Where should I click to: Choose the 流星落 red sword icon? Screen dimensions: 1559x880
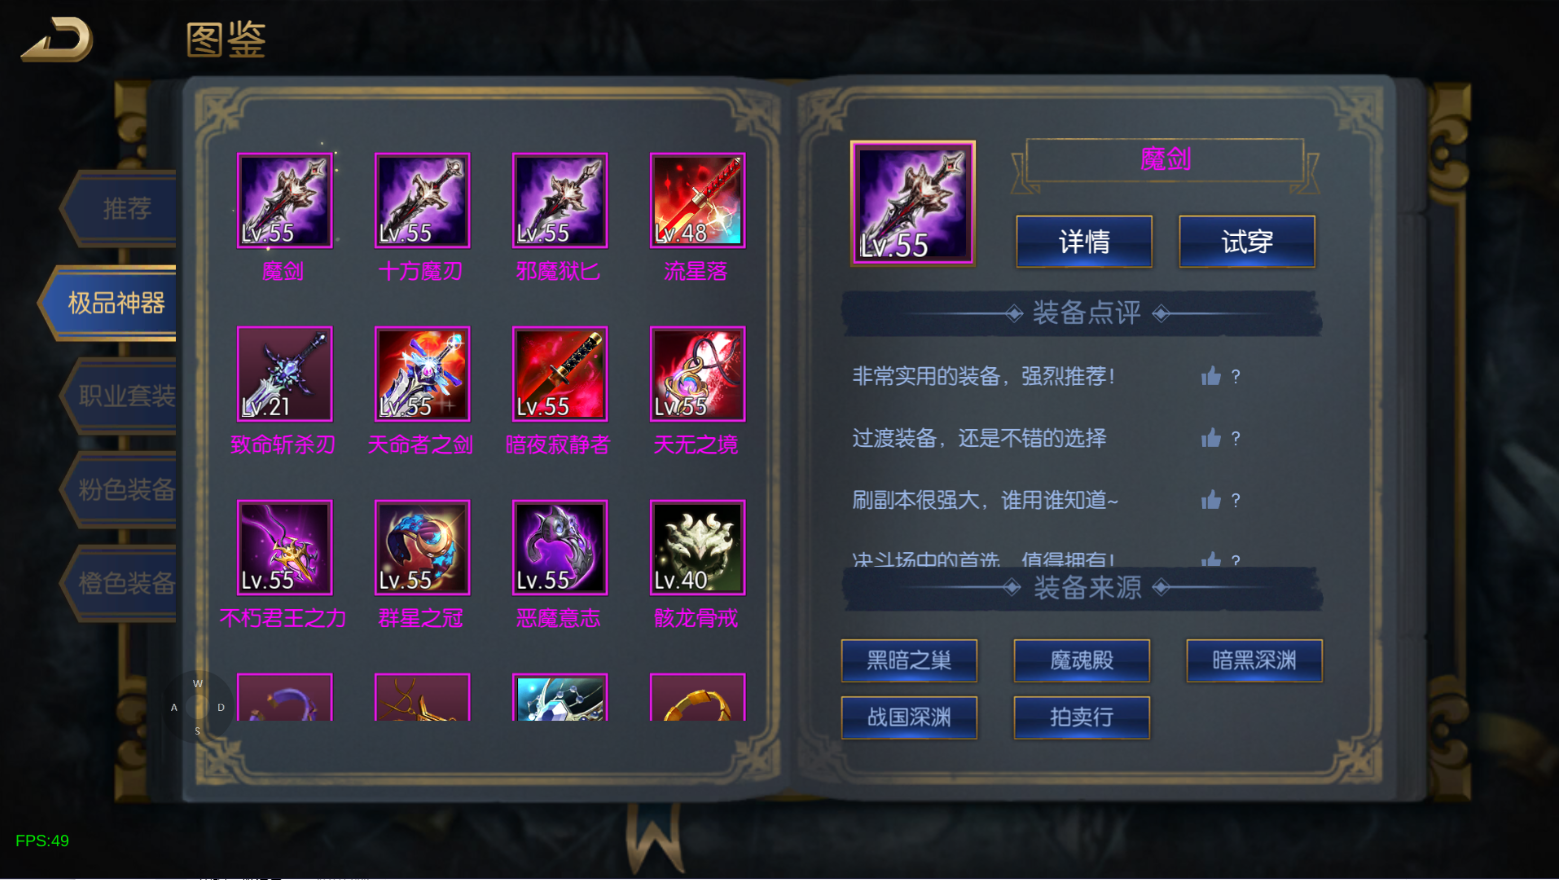pos(698,200)
